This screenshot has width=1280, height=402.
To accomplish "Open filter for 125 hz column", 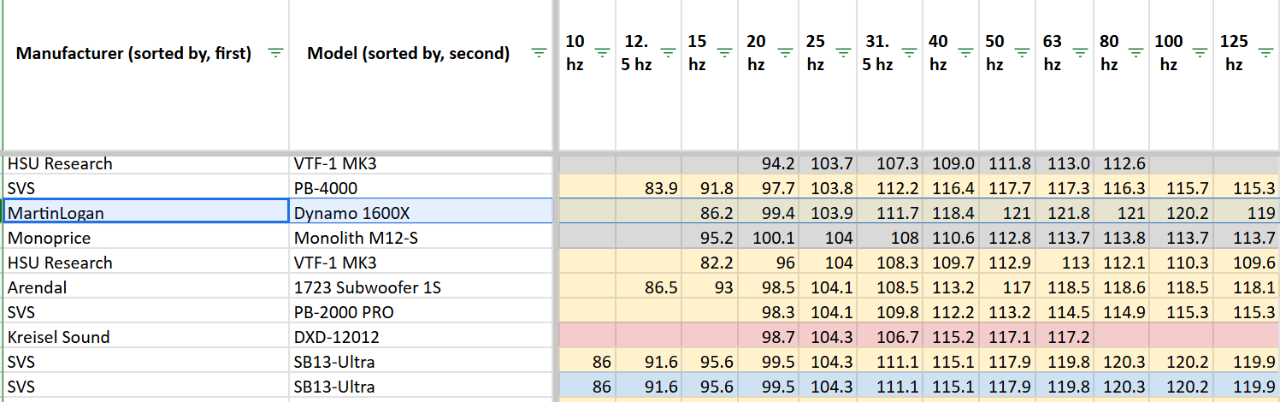I will tap(1263, 53).
